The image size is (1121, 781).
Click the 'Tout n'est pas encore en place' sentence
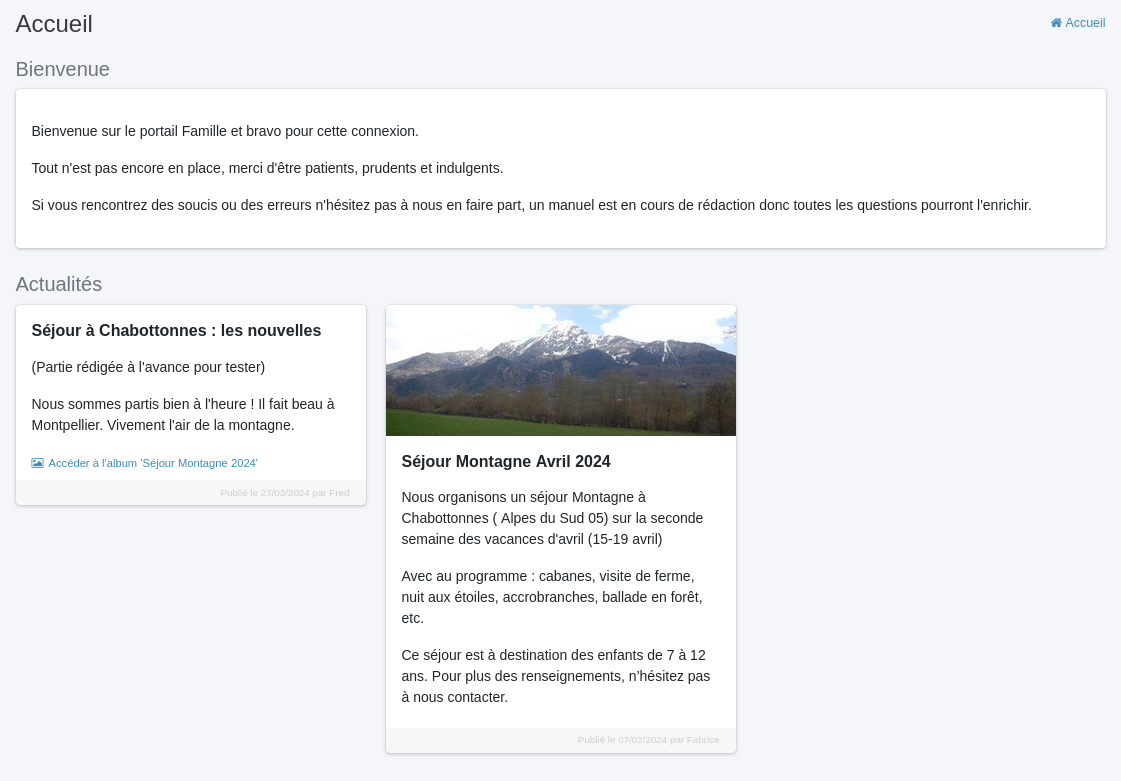pyautogui.click(x=267, y=168)
